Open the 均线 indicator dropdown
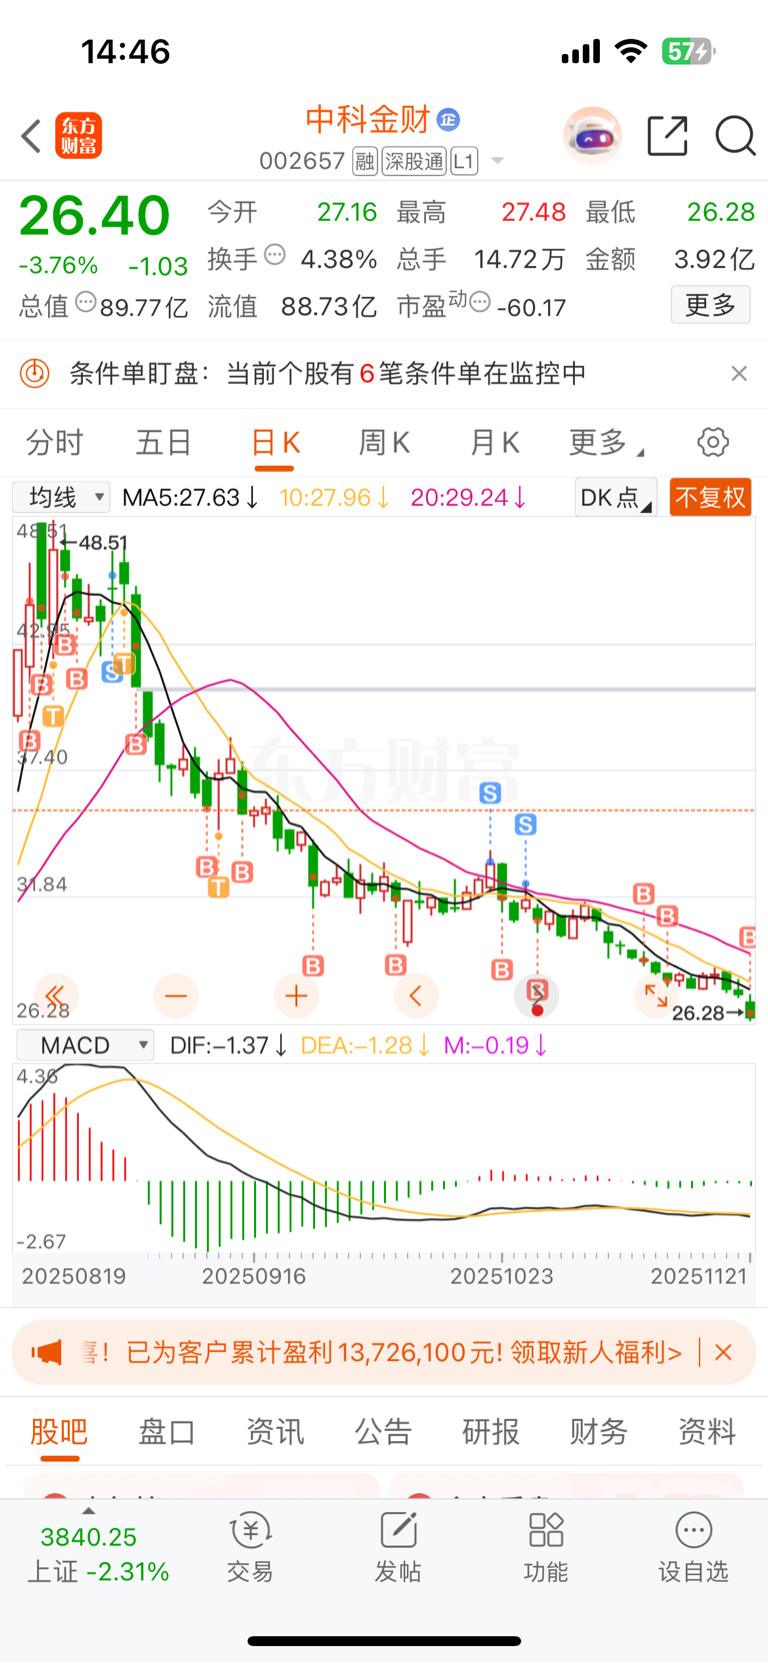Viewport: 768px width, 1663px height. pyautogui.click(x=61, y=497)
